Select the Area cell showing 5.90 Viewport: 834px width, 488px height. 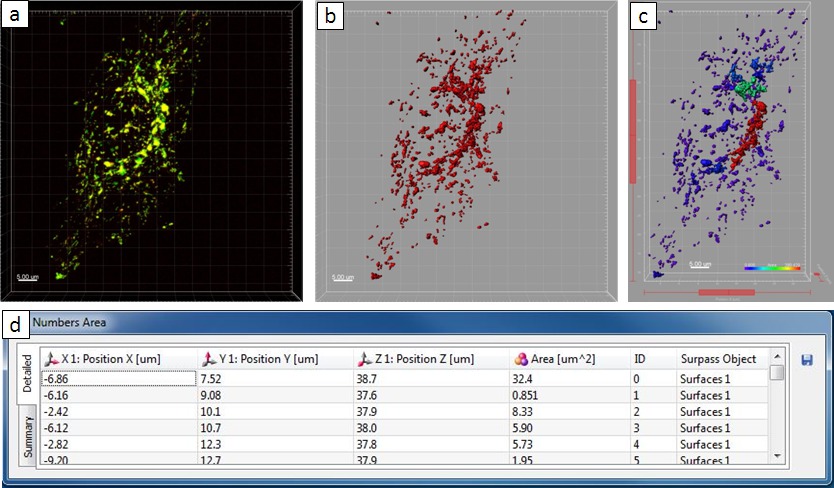(570, 428)
